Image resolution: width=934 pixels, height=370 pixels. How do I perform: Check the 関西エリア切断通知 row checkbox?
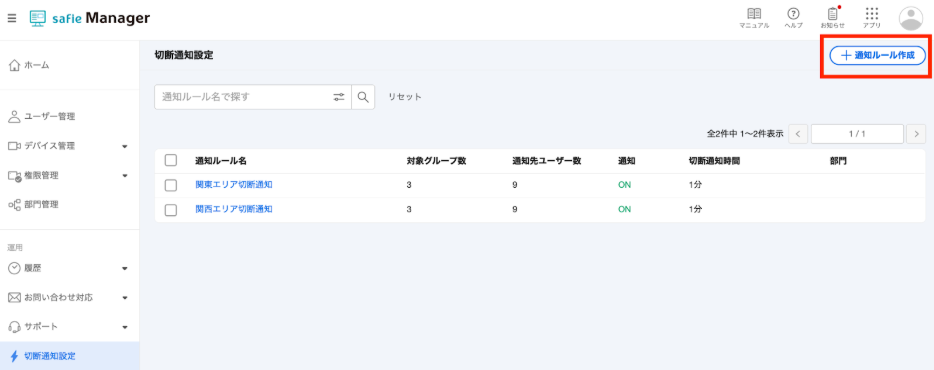tap(171, 210)
